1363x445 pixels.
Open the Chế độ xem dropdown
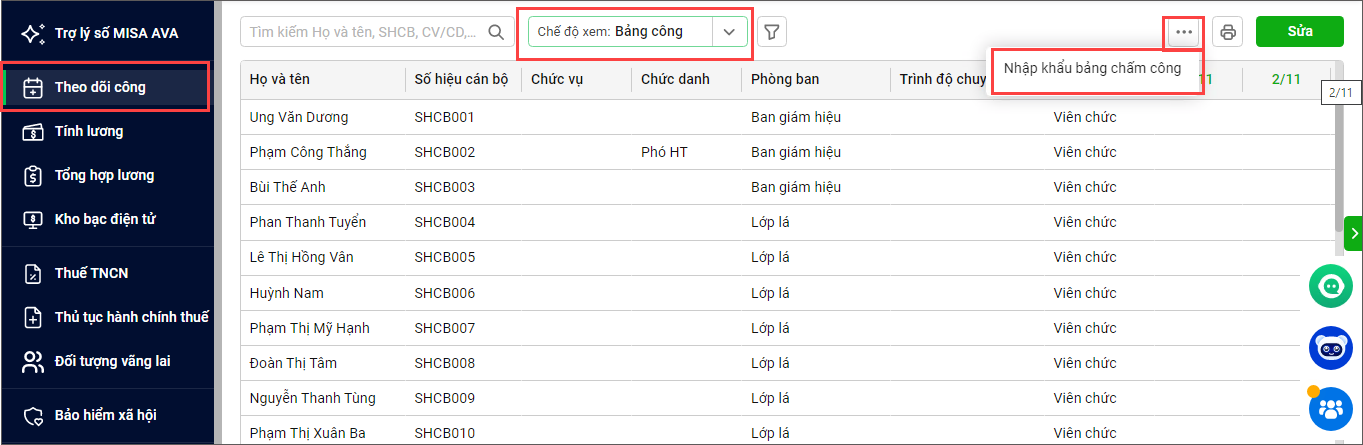pos(729,32)
